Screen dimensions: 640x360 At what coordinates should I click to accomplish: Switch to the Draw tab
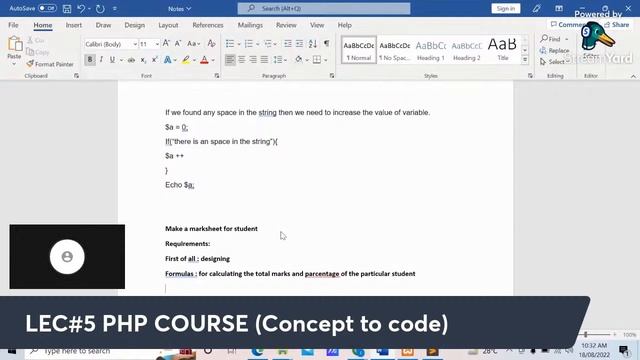pyautogui.click(x=103, y=25)
